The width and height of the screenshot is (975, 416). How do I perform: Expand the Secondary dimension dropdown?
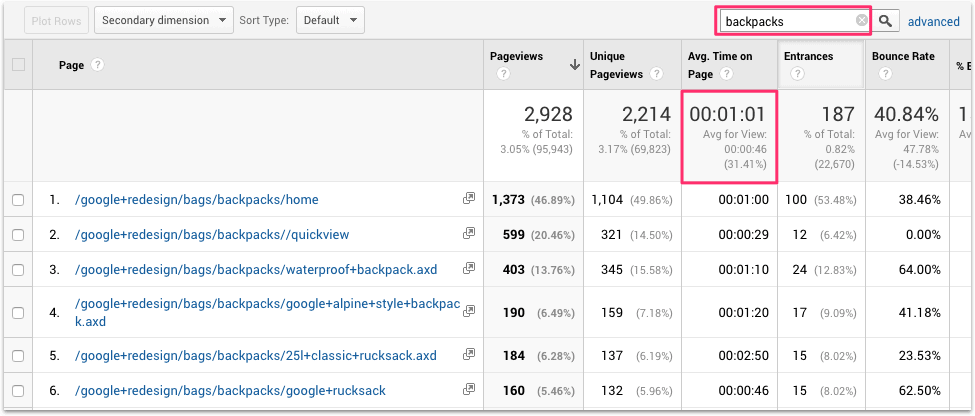click(164, 20)
